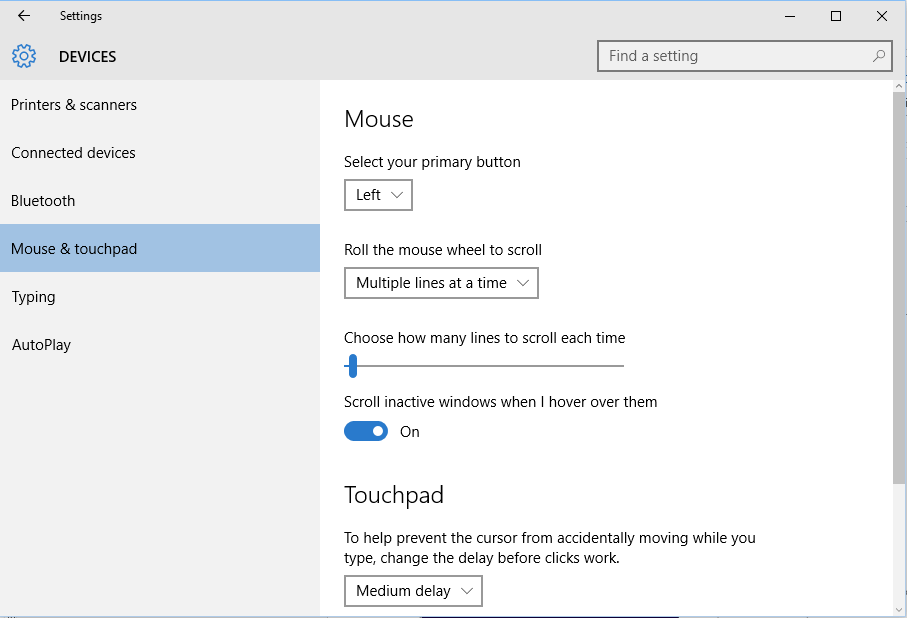
Task: Minimize the Settings window
Action: (790, 16)
